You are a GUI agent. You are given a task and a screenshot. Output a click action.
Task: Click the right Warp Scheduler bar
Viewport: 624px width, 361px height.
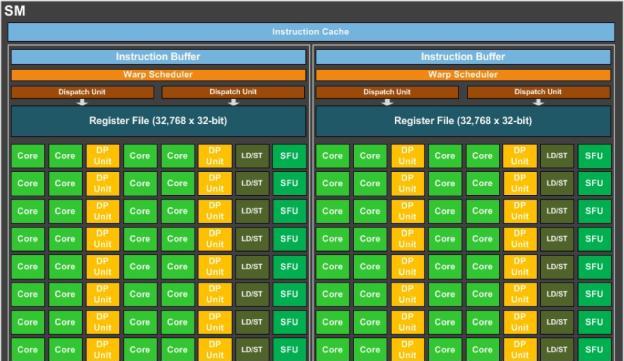463,74
